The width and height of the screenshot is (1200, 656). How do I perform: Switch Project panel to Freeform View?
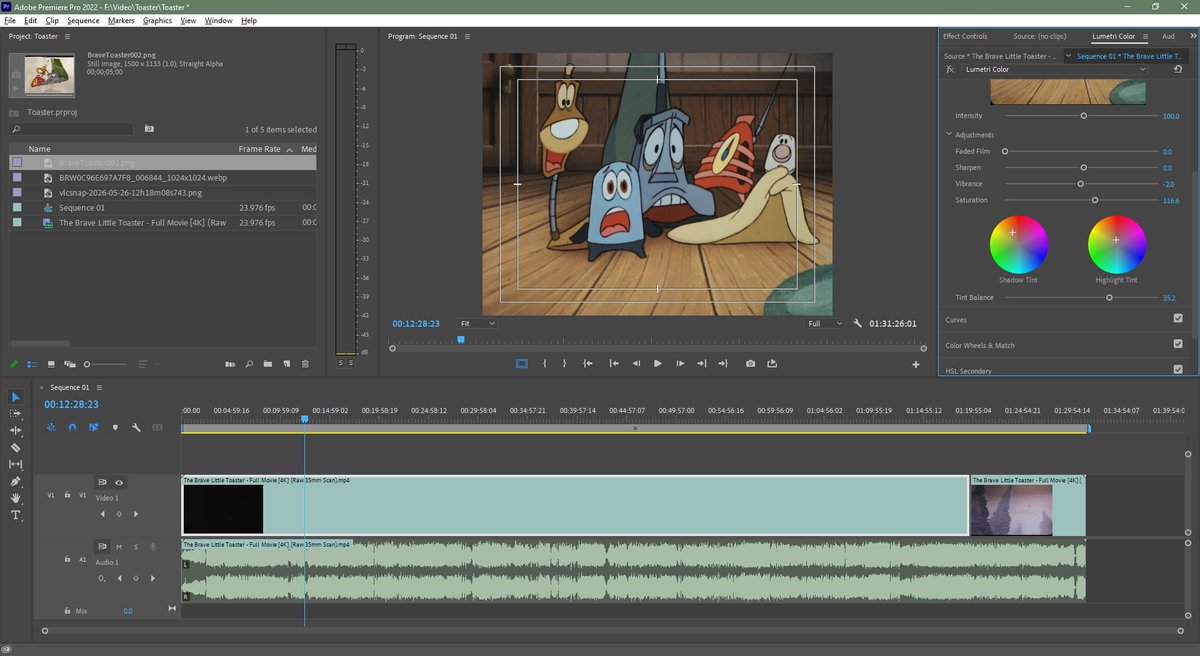(x=70, y=364)
